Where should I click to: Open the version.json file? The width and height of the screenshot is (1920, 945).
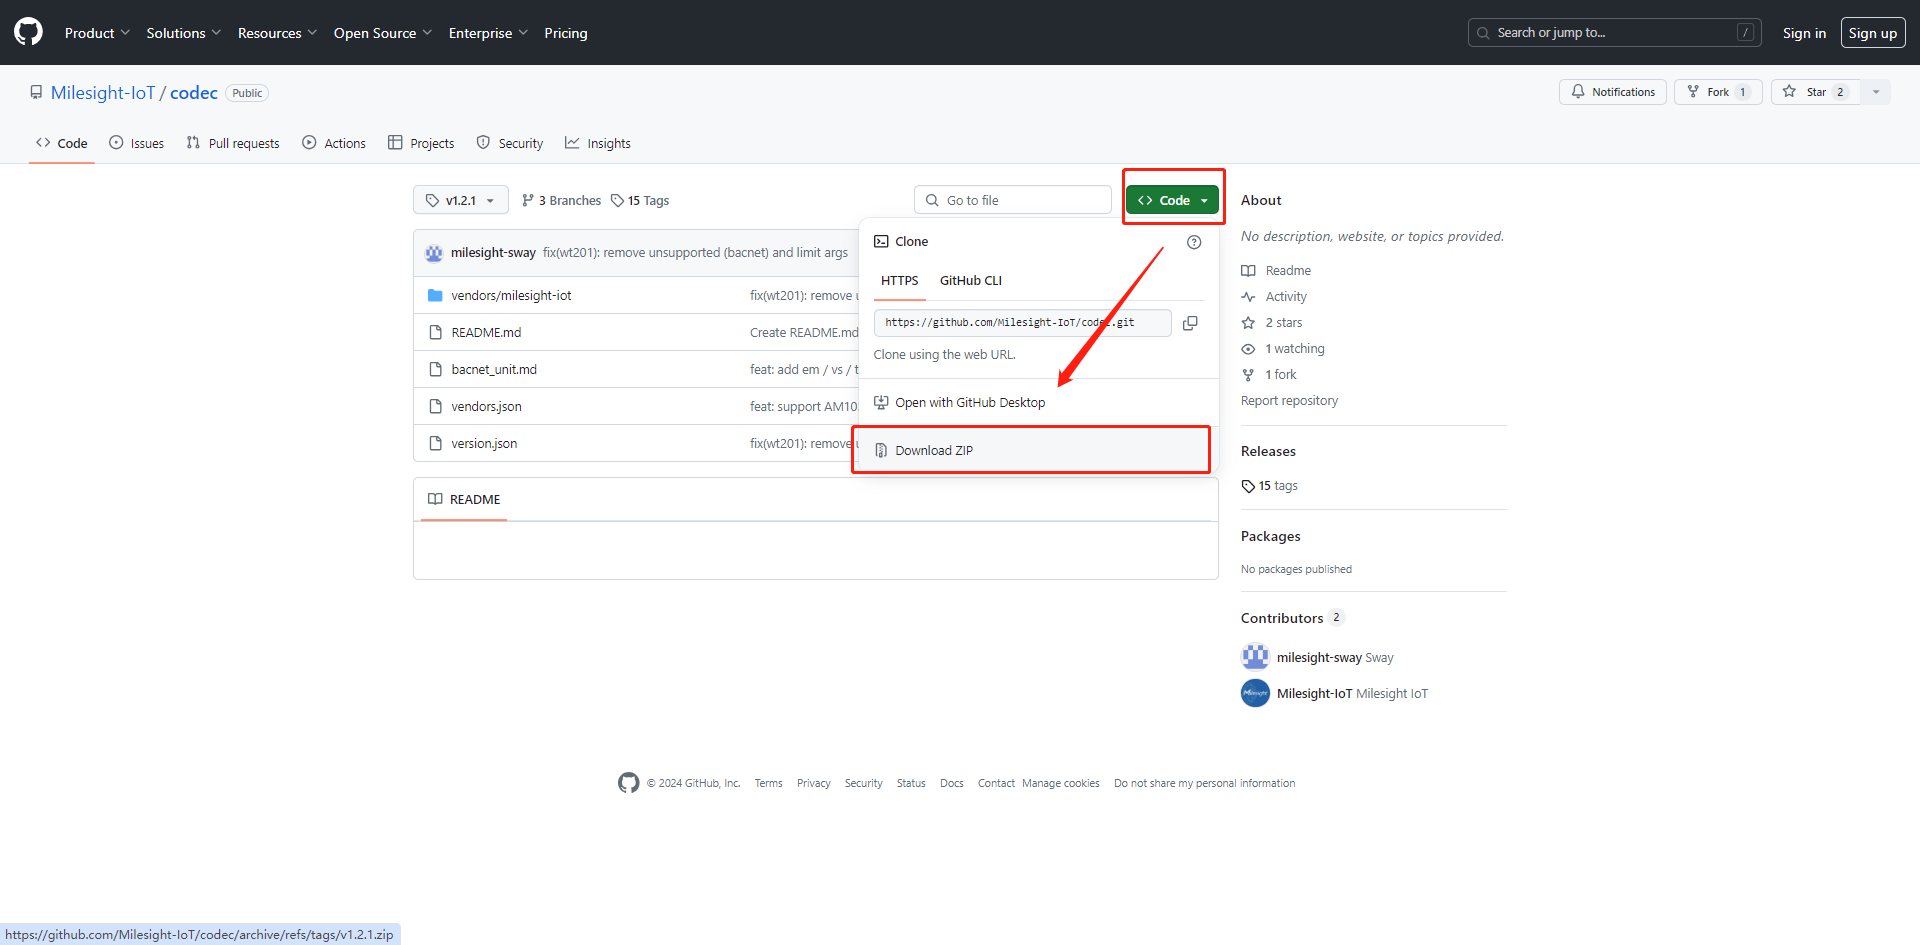484,443
